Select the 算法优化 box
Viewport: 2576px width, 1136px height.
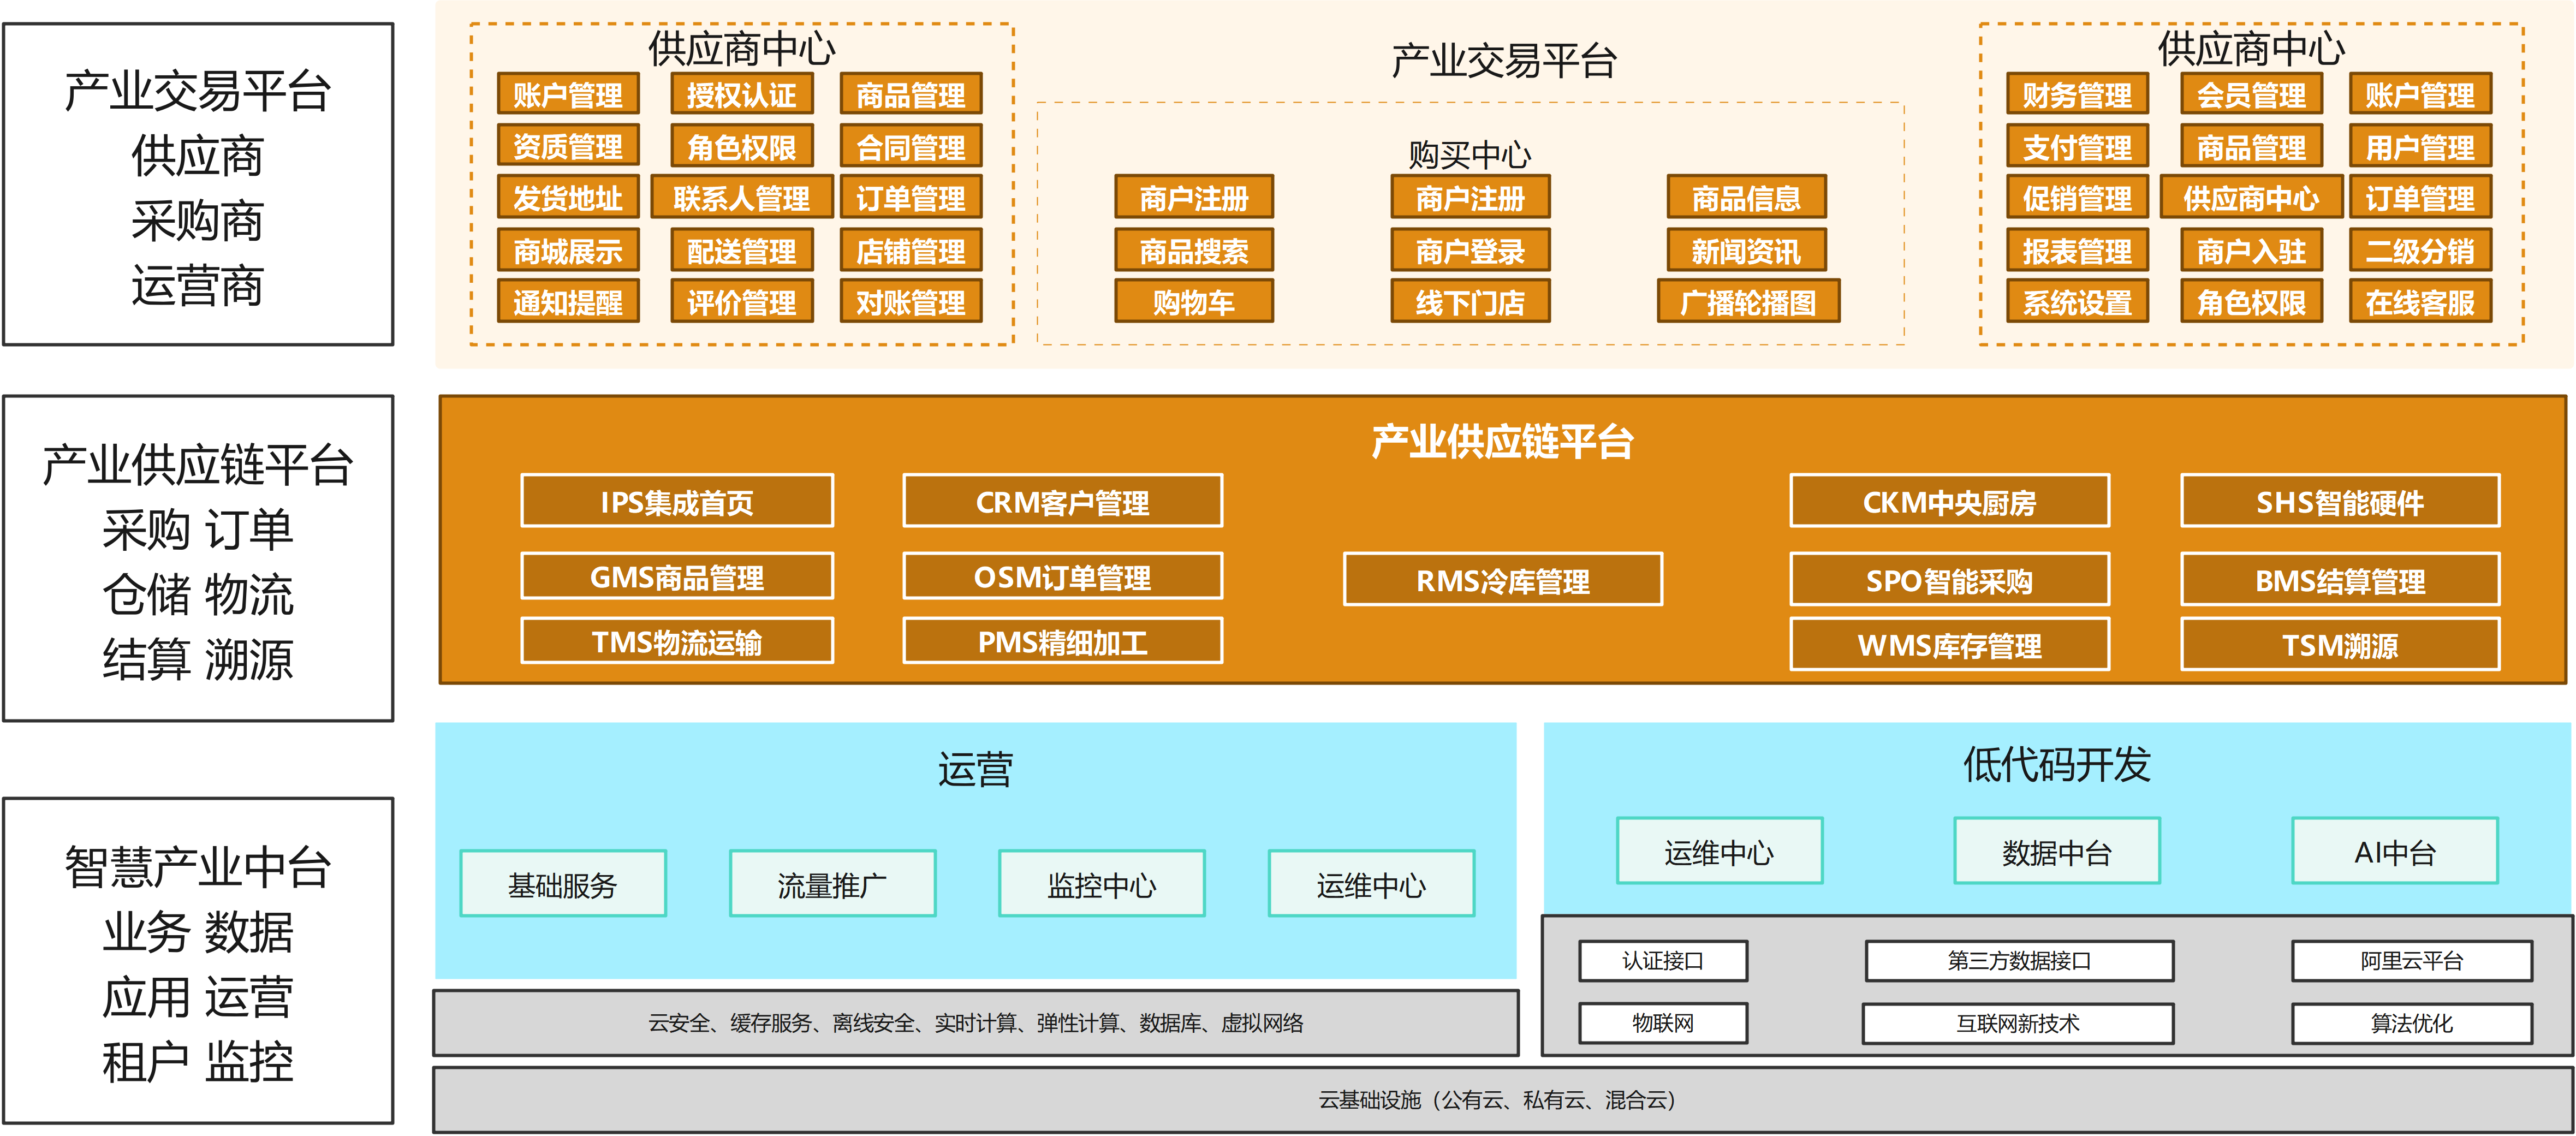coord(2412,1023)
